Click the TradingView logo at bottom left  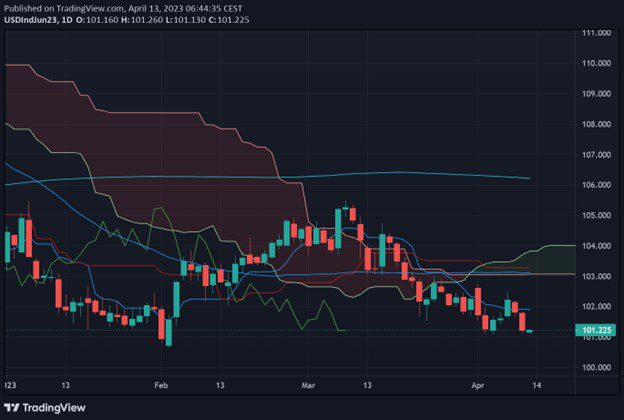(45, 408)
